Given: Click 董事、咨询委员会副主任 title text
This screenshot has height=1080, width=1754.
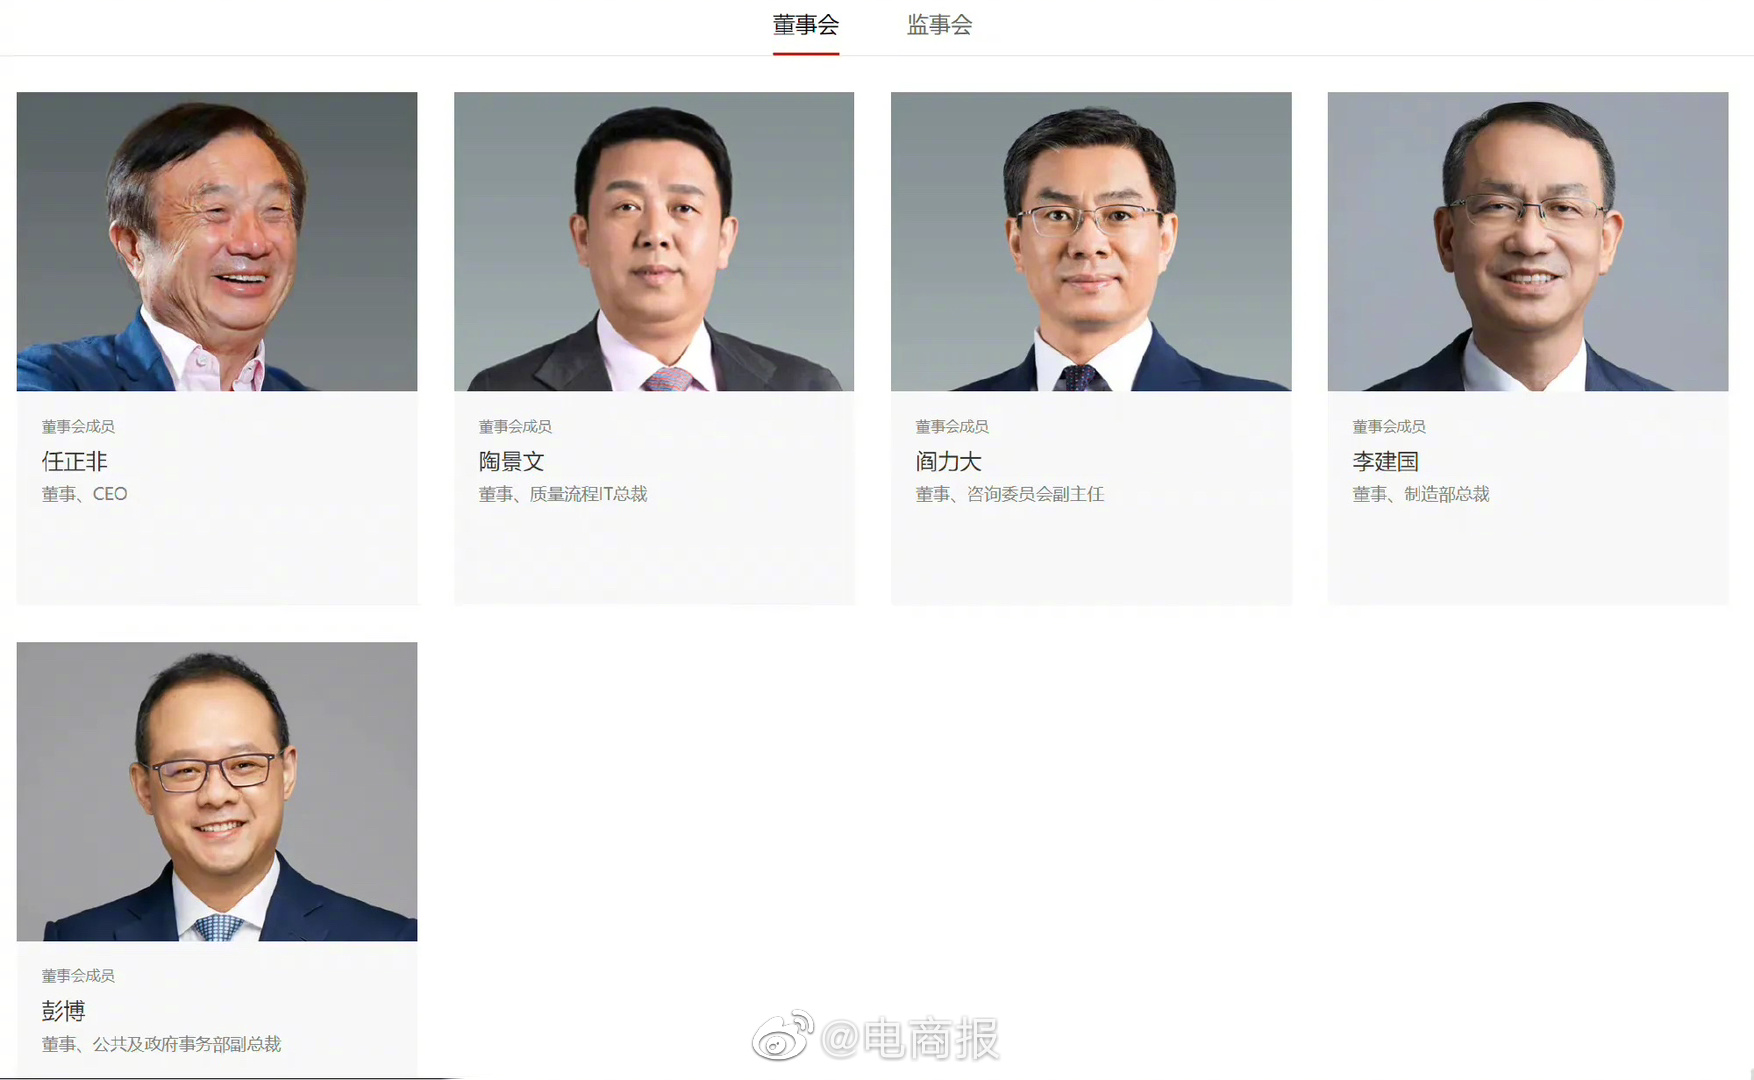Looking at the screenshot, I should (1010, 494).
